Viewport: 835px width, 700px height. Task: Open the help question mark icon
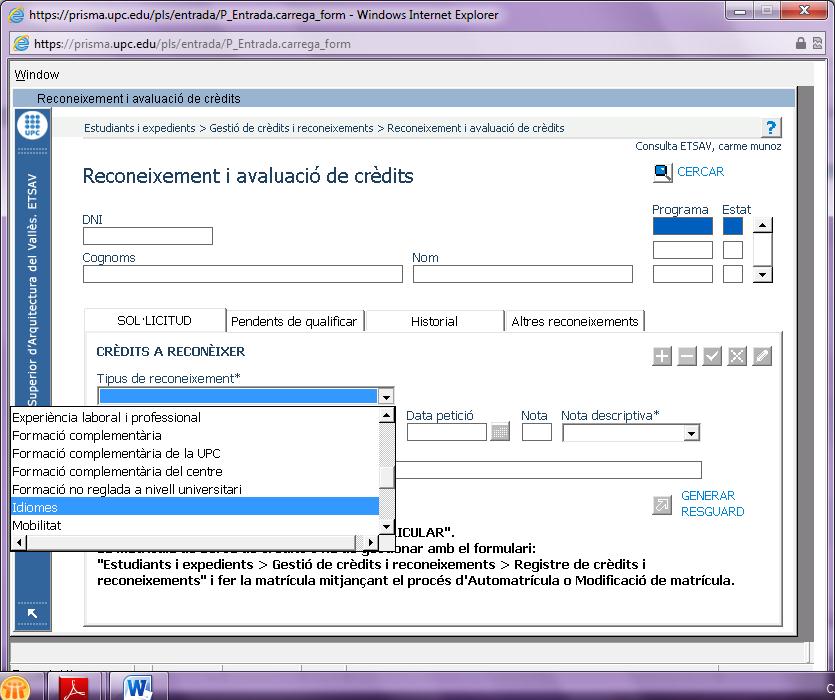coord(770,128)
